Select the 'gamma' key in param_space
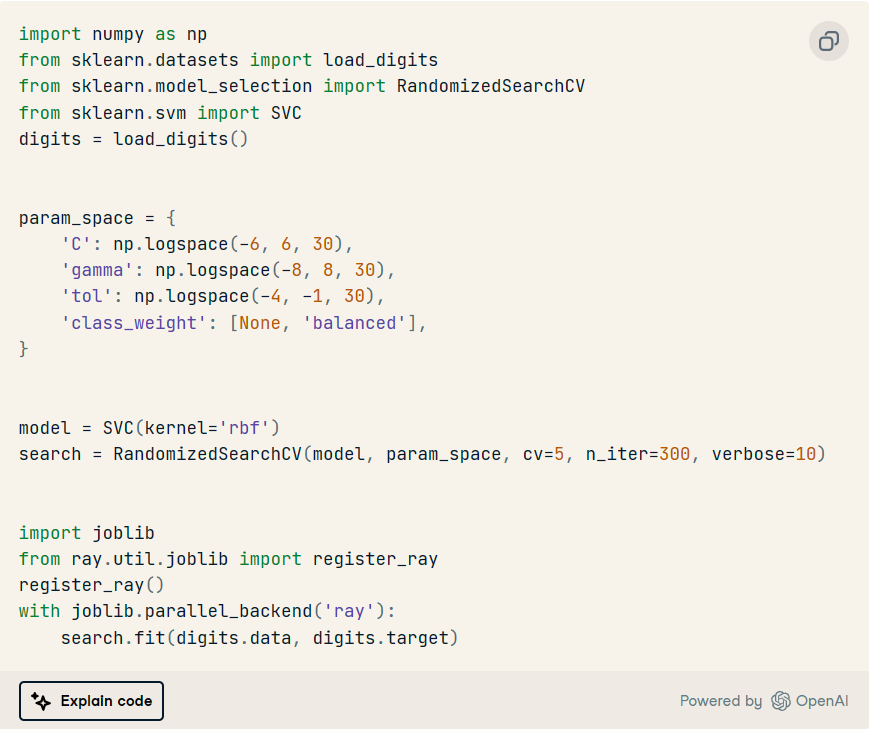Image resolution: width=870 pixels, height=729 pixels. point(97,270)
